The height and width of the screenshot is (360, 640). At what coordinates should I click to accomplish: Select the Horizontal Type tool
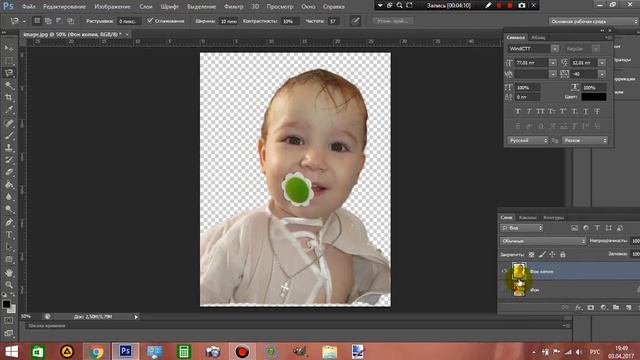point(9,235)
